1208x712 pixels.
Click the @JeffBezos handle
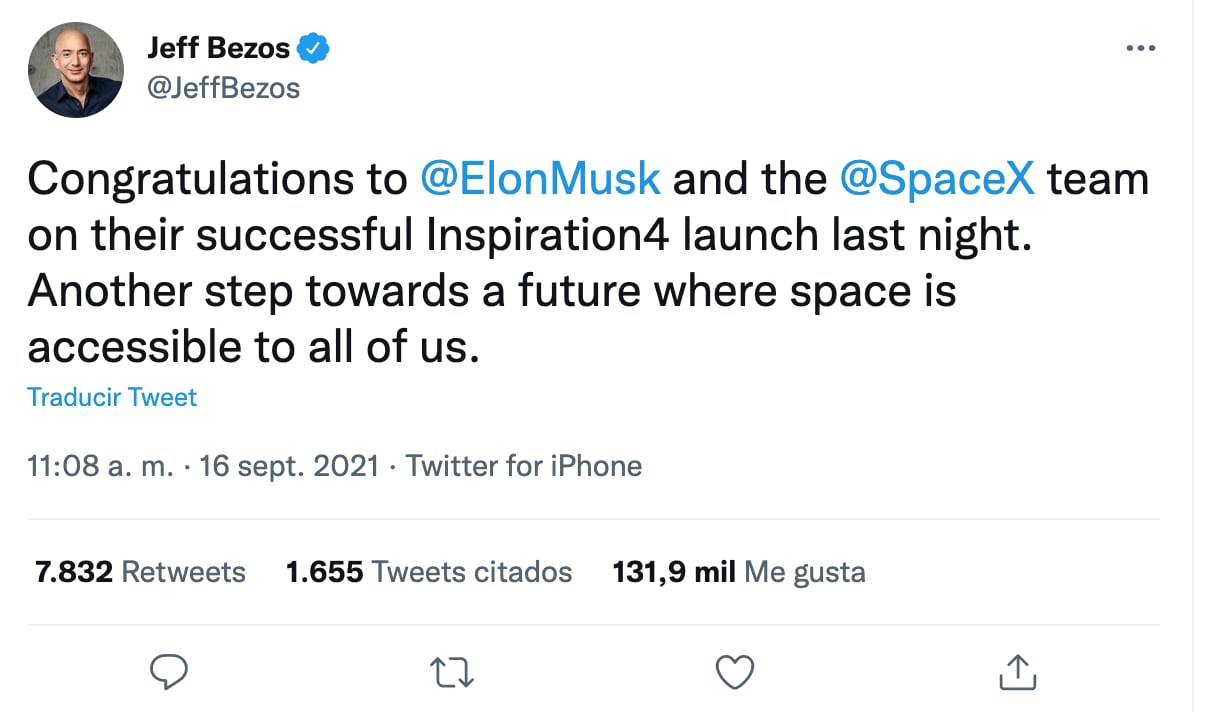pos(222,88)
